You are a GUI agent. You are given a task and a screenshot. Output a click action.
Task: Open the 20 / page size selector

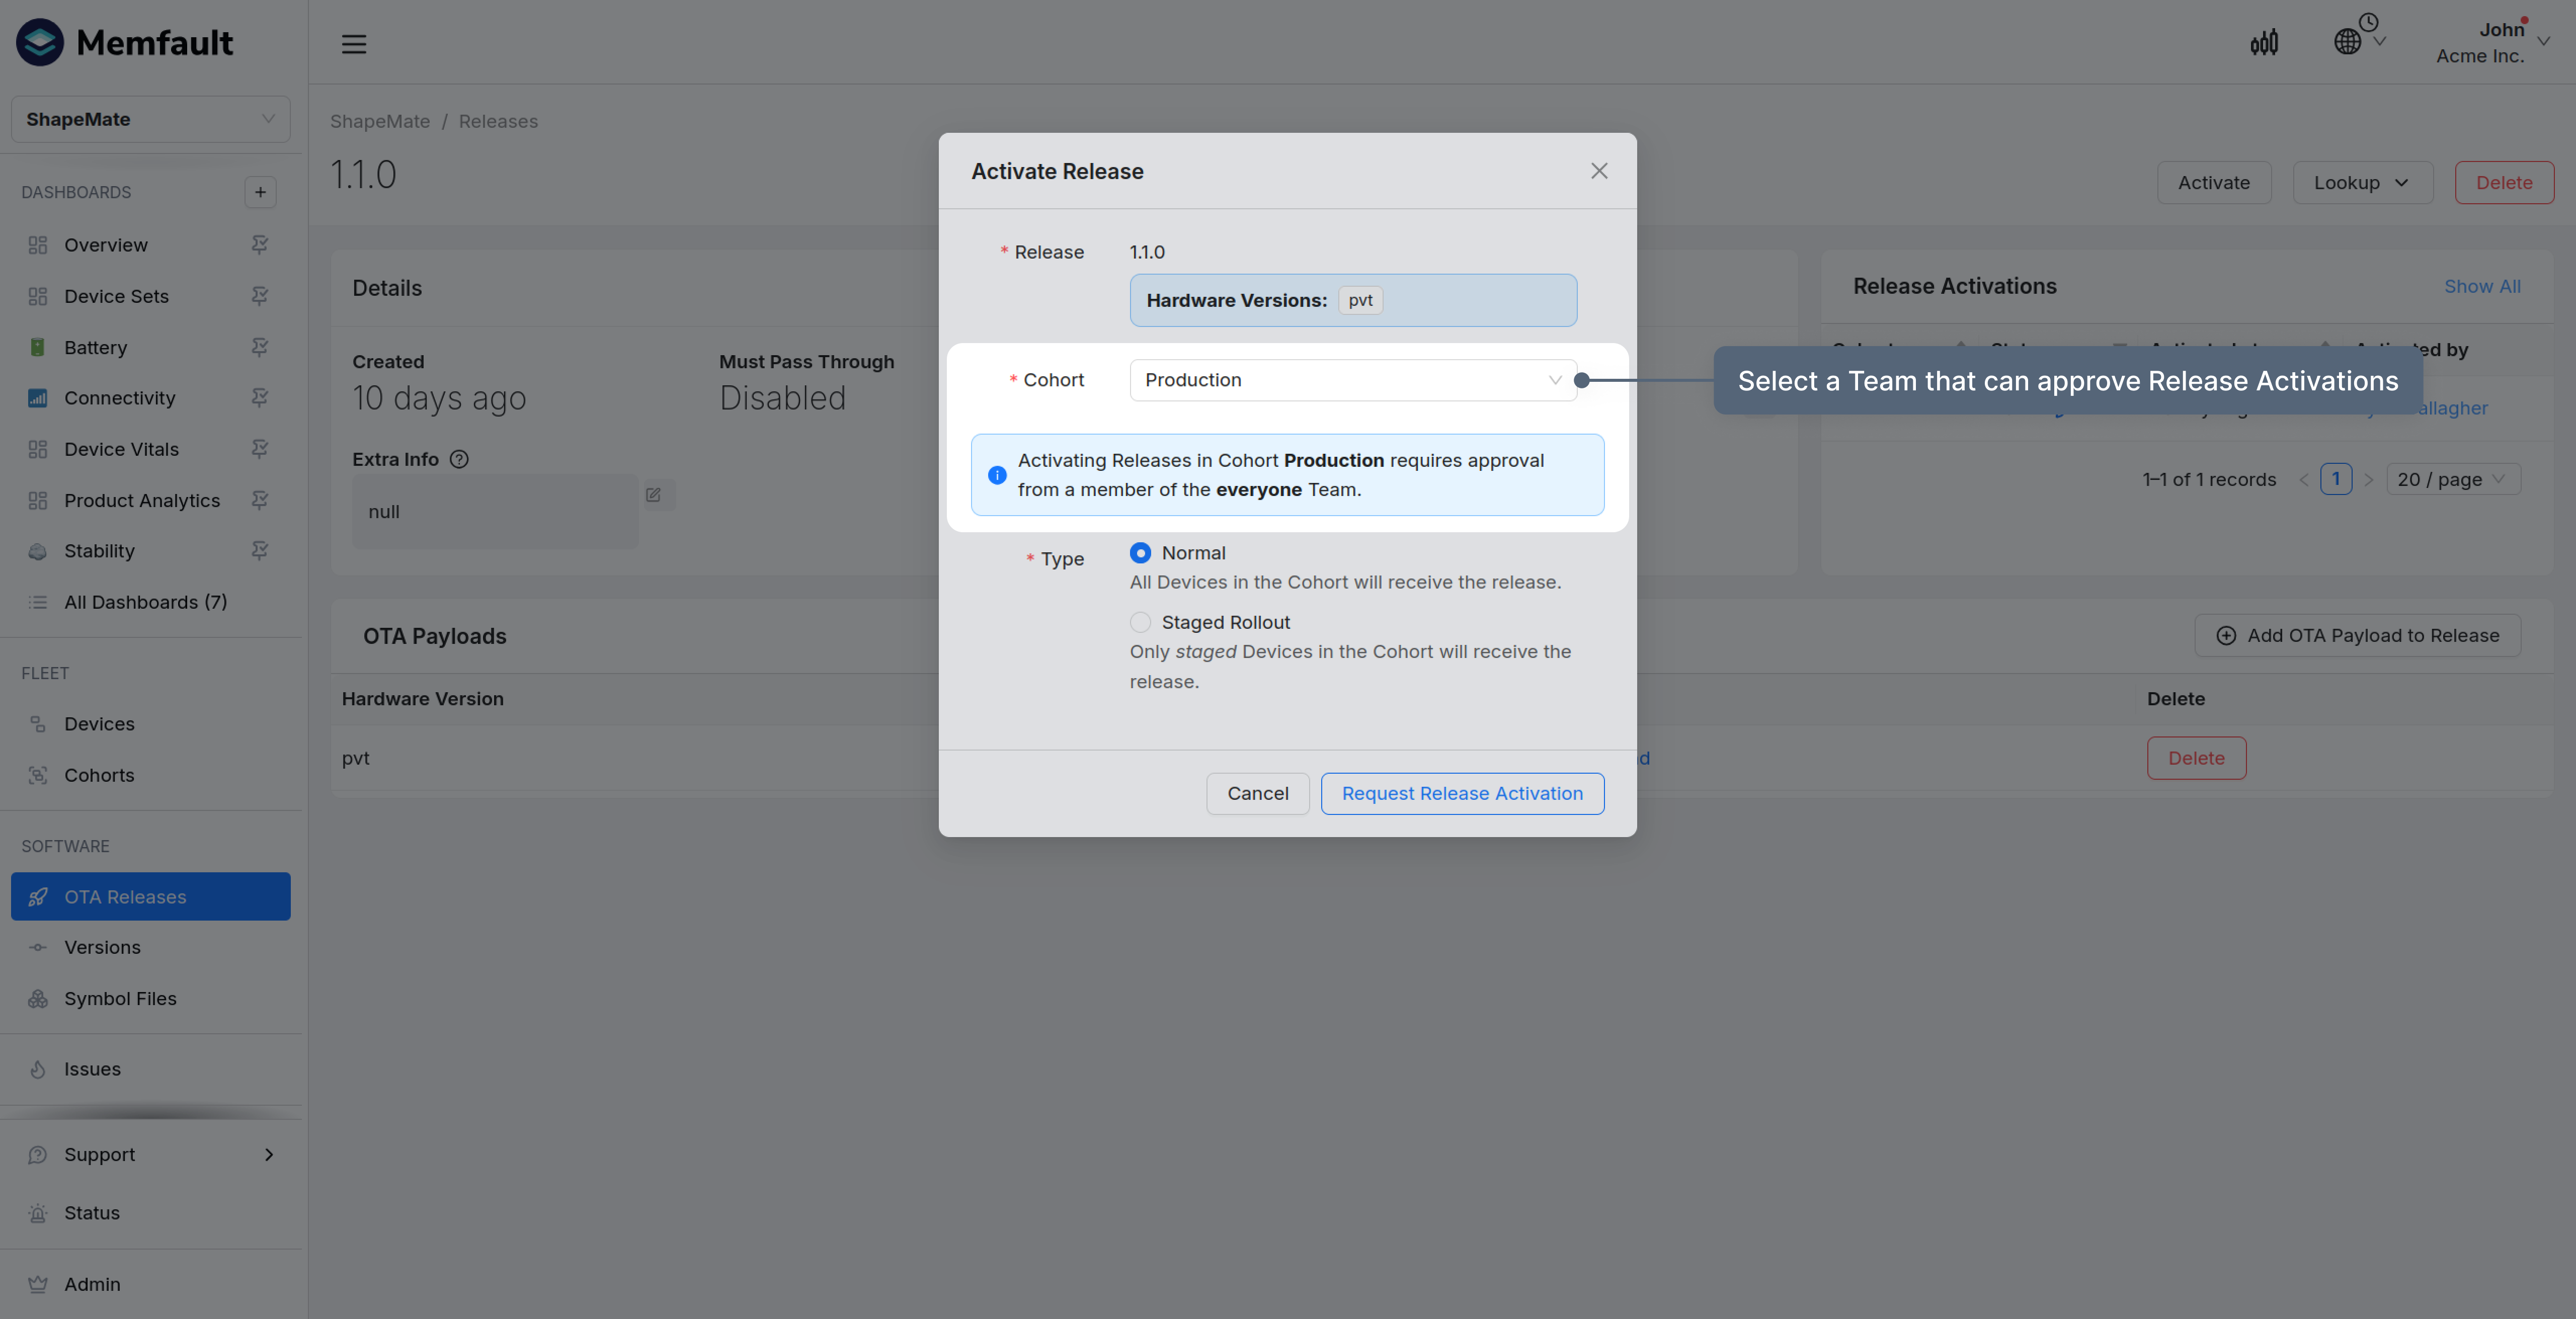tap(2452, 479)
